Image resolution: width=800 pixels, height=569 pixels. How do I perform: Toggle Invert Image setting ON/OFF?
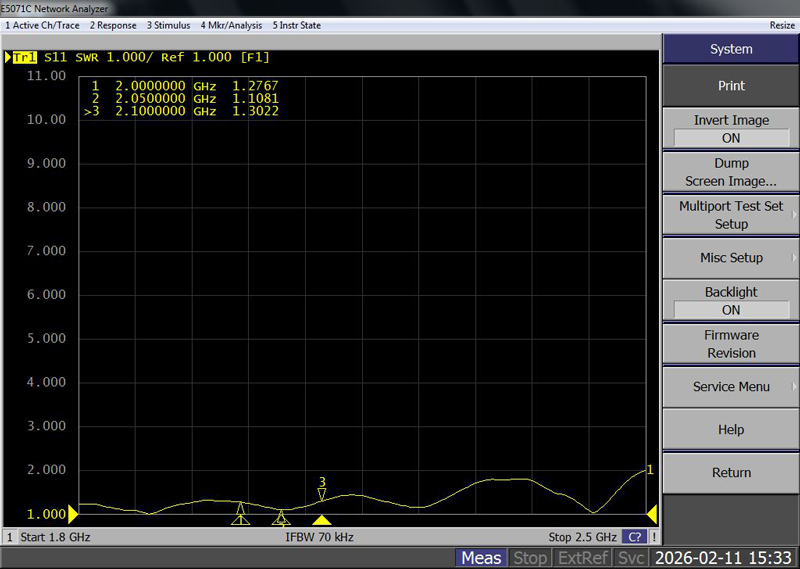(731, 129)
